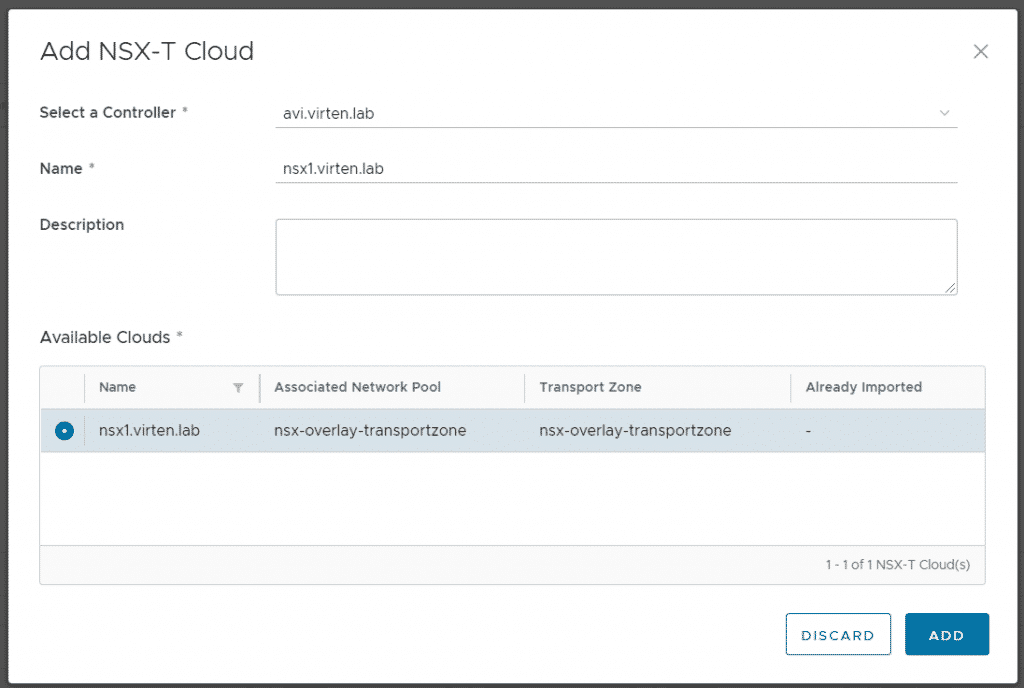Sort table by the Name column header
The width and height of the screenshot is (1024, 688).
[117, 387]
